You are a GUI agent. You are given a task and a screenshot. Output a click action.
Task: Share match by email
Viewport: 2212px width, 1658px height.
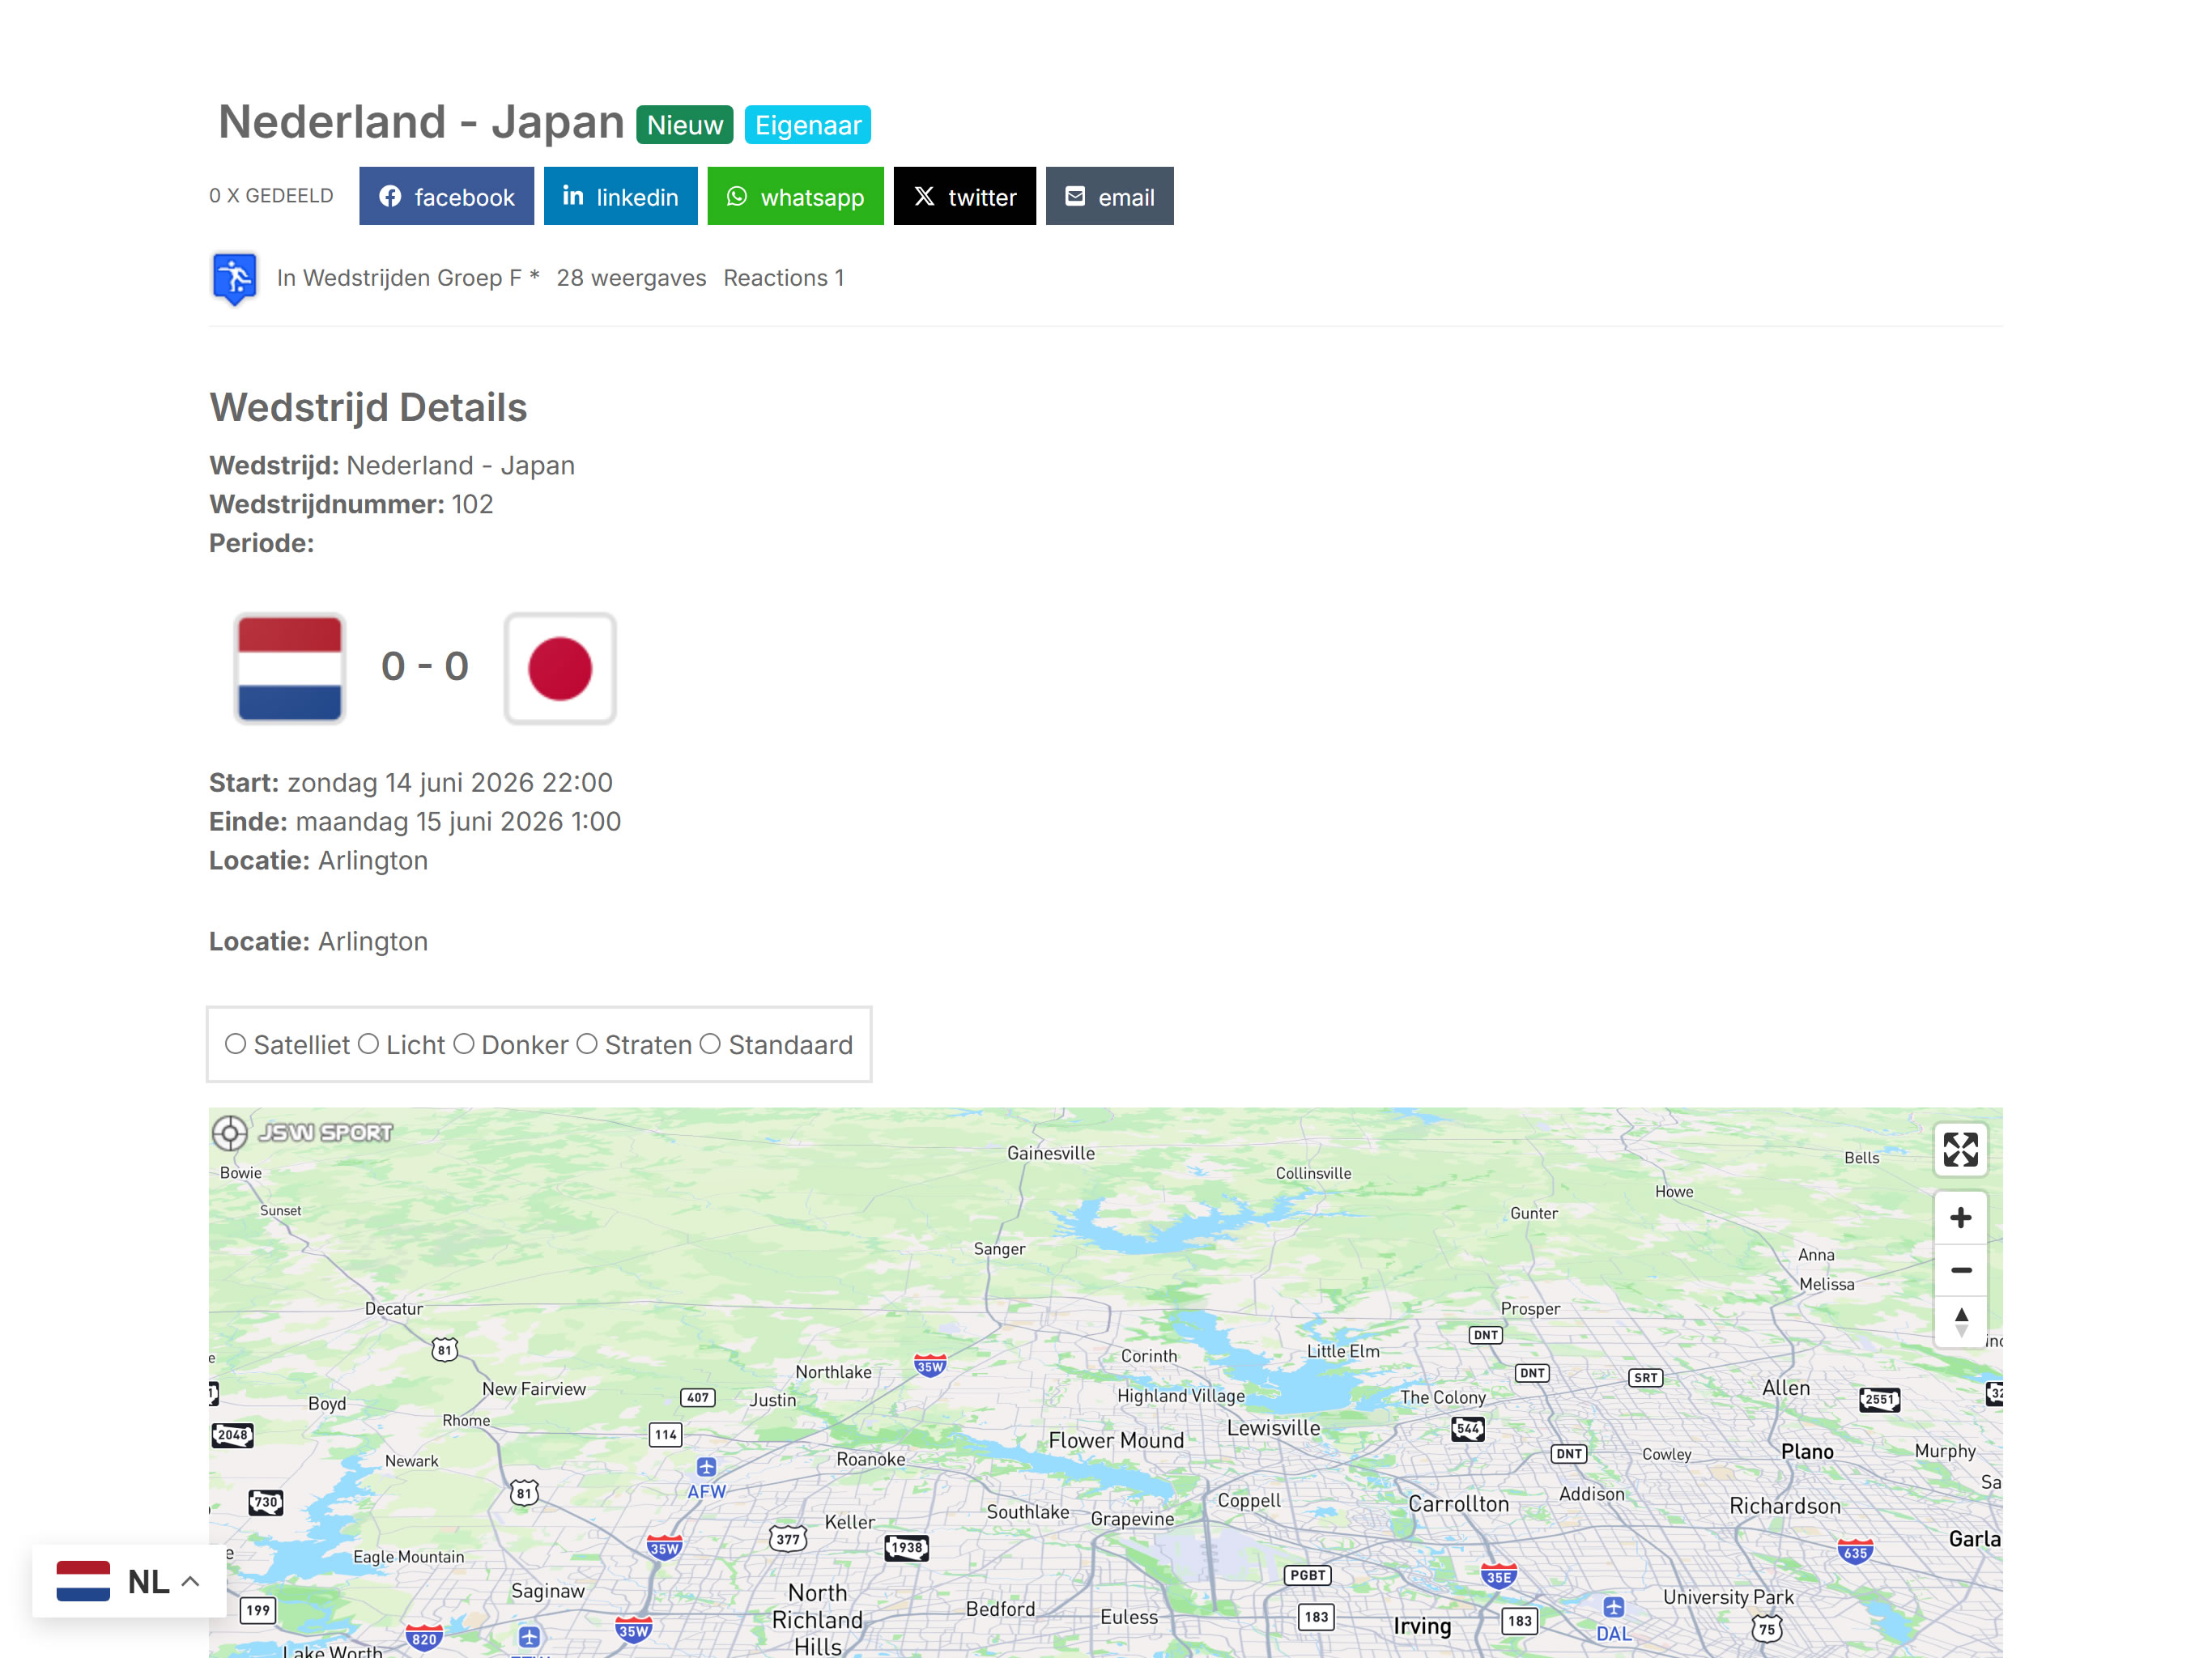[x=1109, y=196]
